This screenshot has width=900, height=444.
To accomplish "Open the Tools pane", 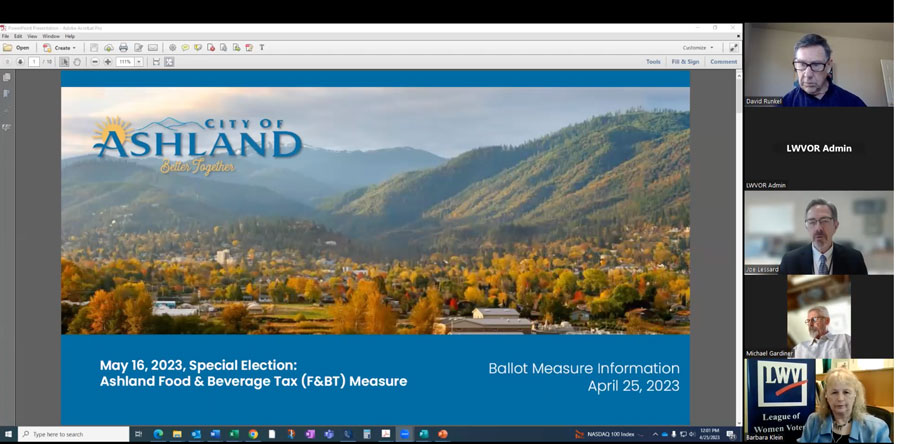I will pyautogui.click(x=653, y=61).
